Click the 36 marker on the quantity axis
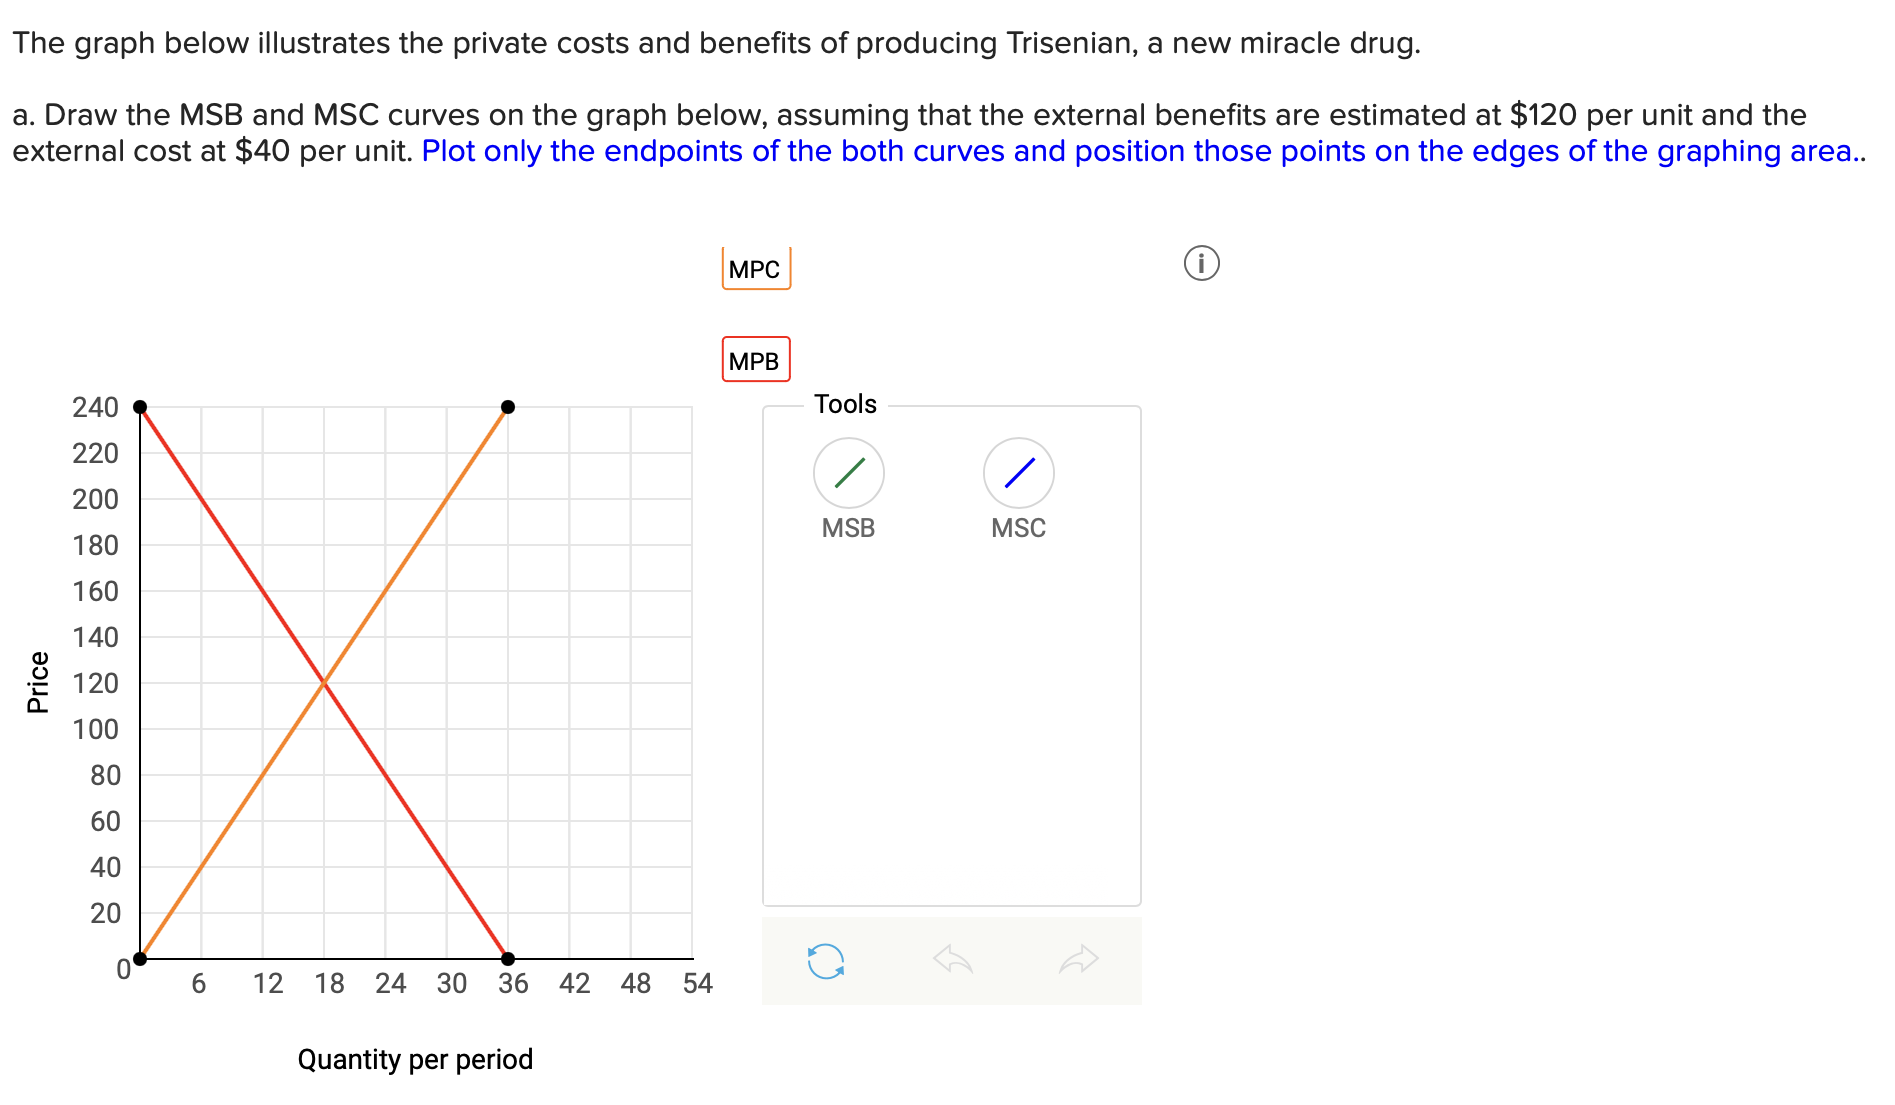 coord(513,983)
